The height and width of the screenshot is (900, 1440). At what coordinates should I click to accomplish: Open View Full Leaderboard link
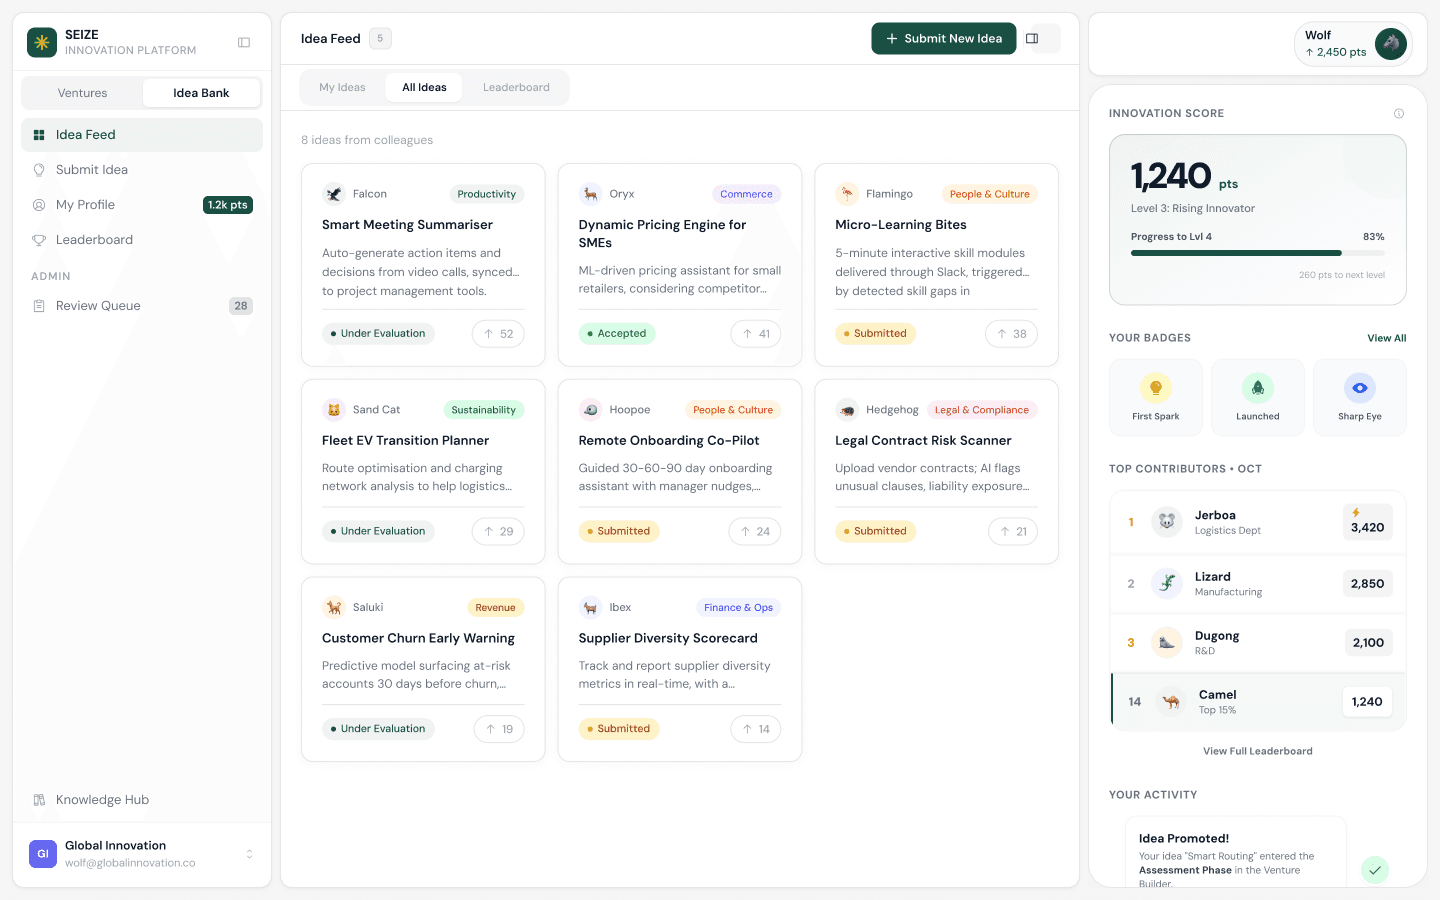[x=1258, y=751]
